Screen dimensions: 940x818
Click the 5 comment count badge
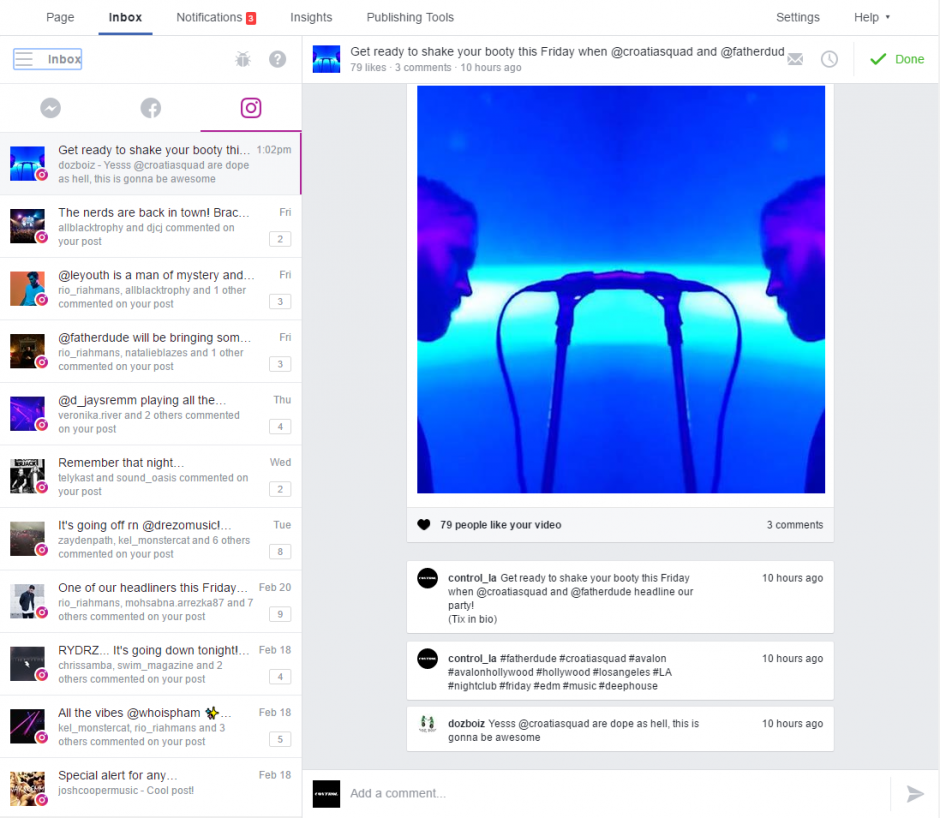point(280,739)
